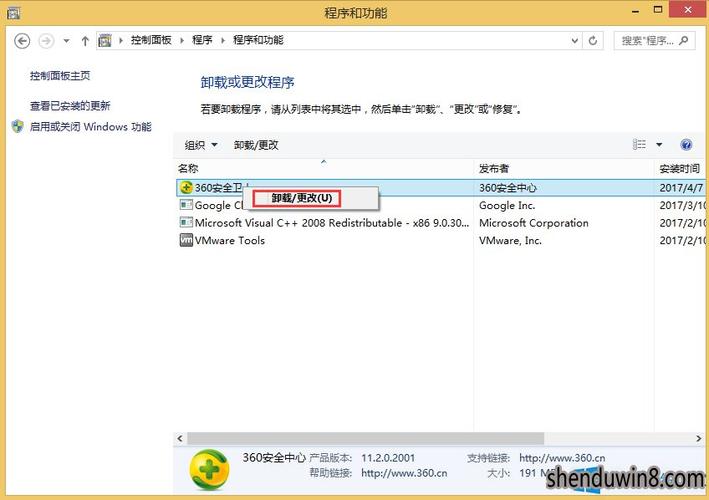The width and height of the screenshot is (709, 500).
Task: Expand the recent locations dropdown arrow
Action: (67, 41)
